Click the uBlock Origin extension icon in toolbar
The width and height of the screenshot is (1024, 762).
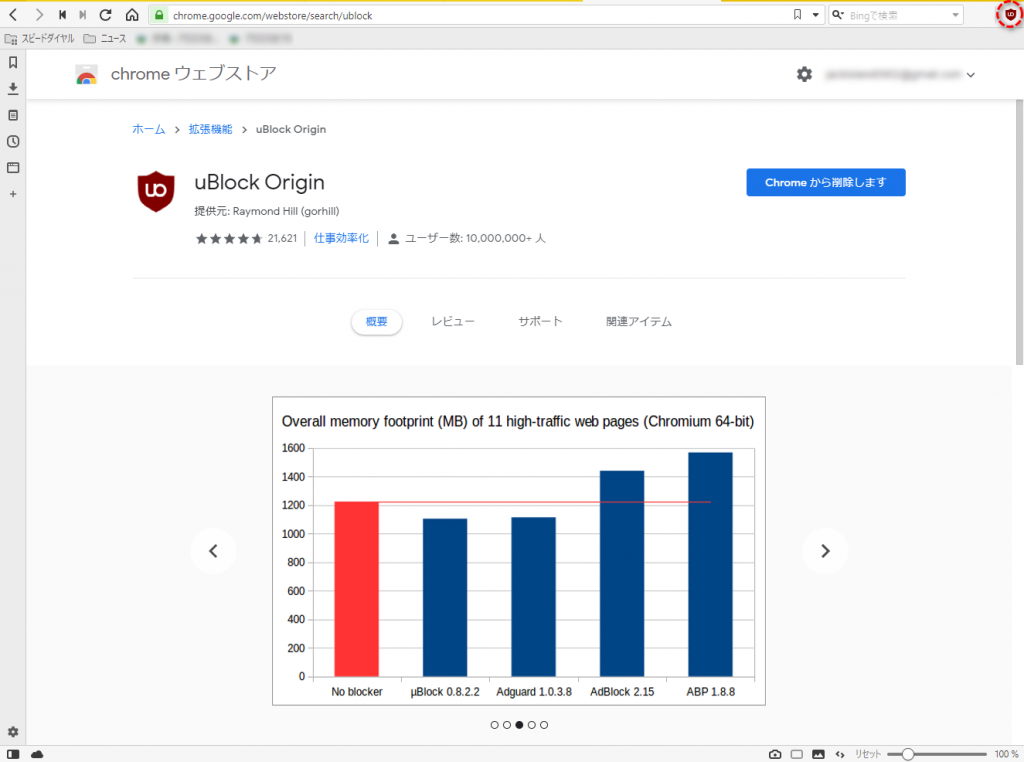pos(1009,15)
